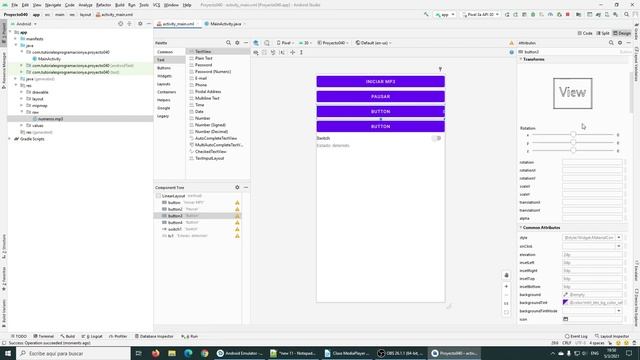
Task: Open Database Inspector tool window
Action: (154, 336)
